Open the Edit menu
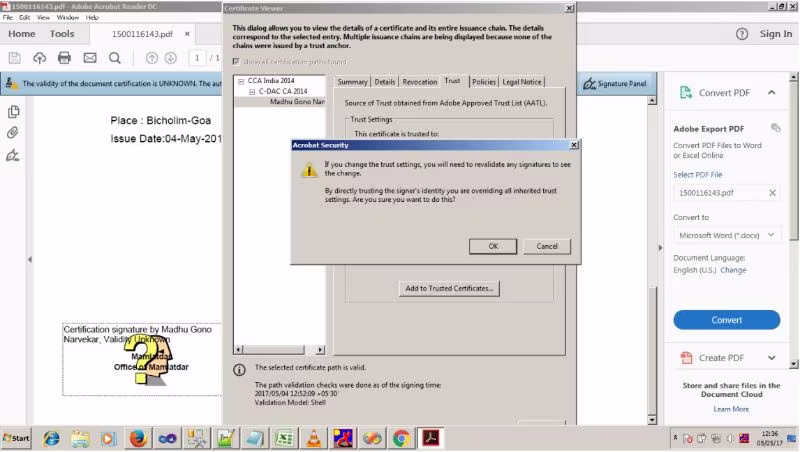Image resolution: width=800 pixels, height=452 pixels. (x=24, y=17)
